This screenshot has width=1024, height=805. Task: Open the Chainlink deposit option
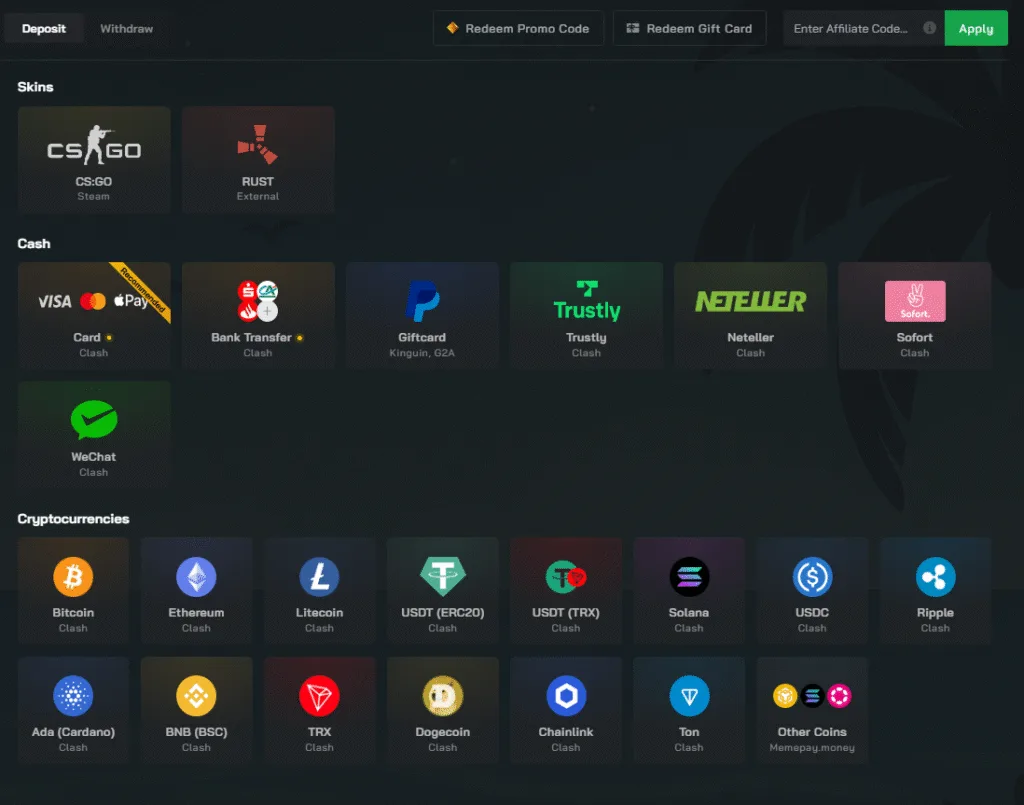566,710
